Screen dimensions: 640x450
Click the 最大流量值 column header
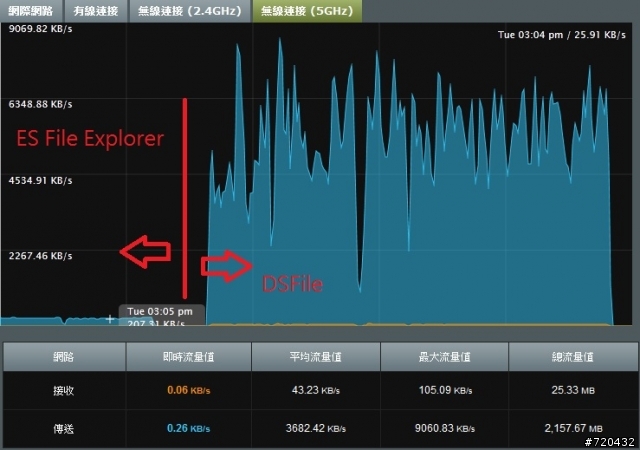coord(444,357)
